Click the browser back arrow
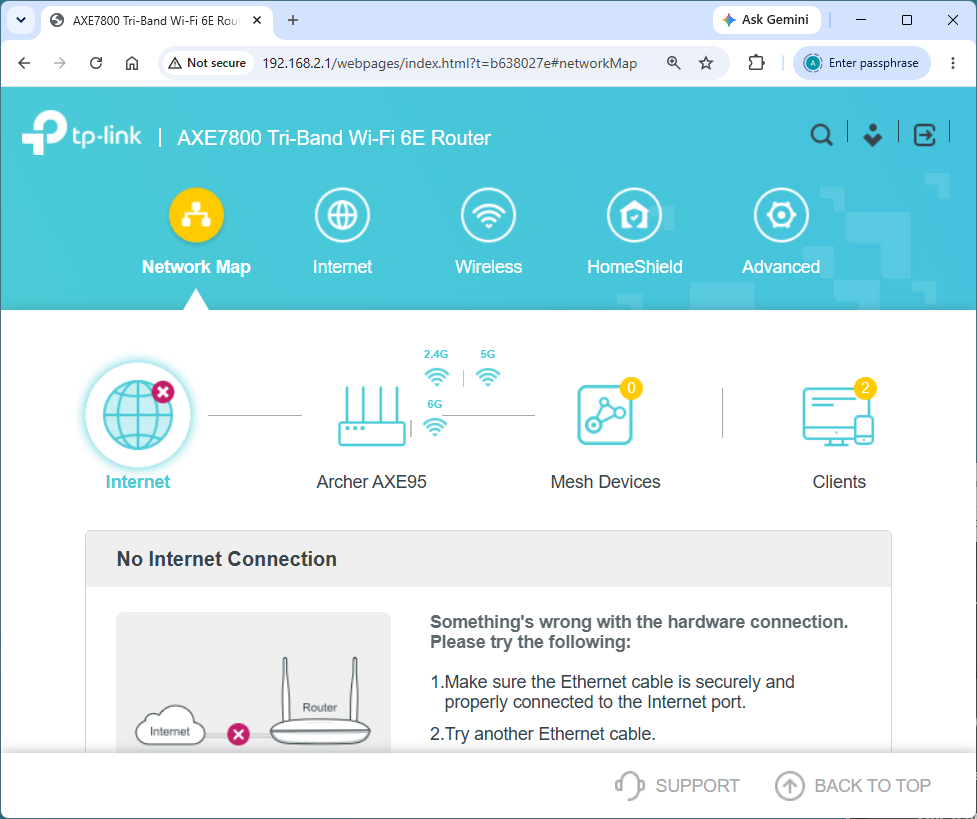The image size is (977, 819). (x=24, y=63)
